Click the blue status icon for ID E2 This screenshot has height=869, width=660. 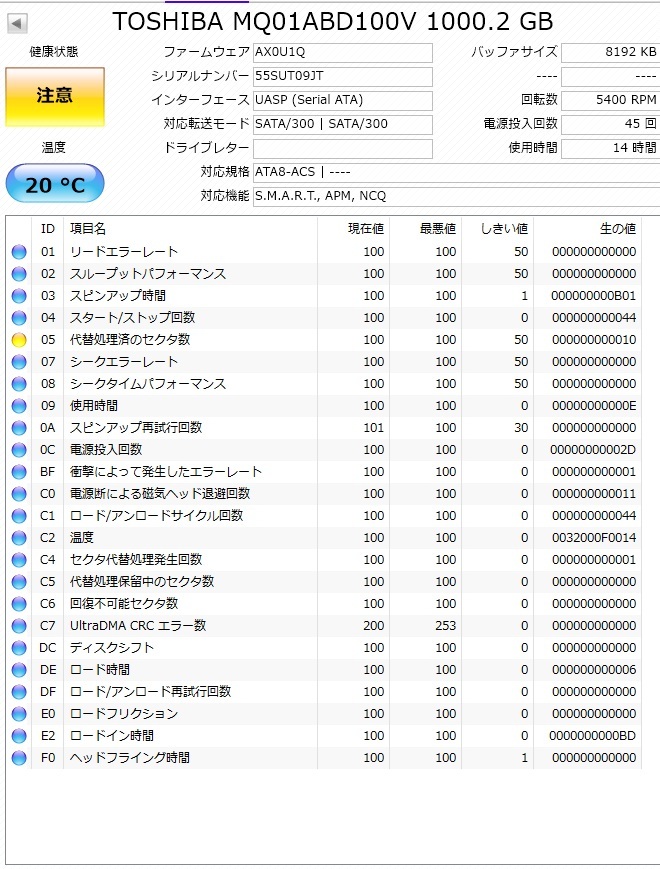coord(19,736)
